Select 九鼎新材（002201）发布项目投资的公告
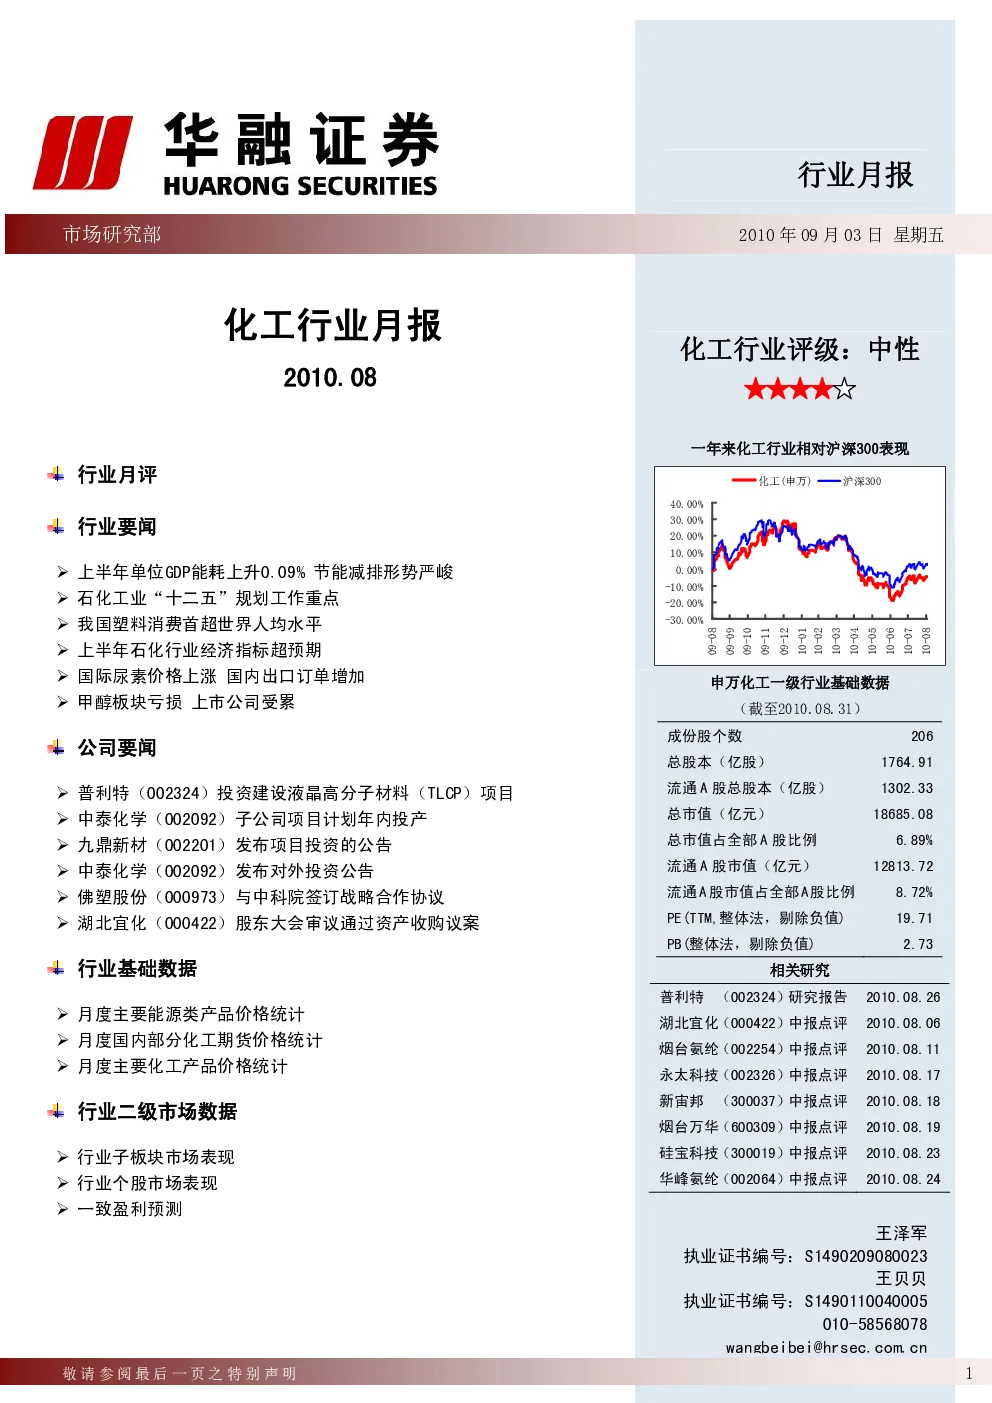The height and width of the screenshot is (1403, 992). click(x=235, y=845)
